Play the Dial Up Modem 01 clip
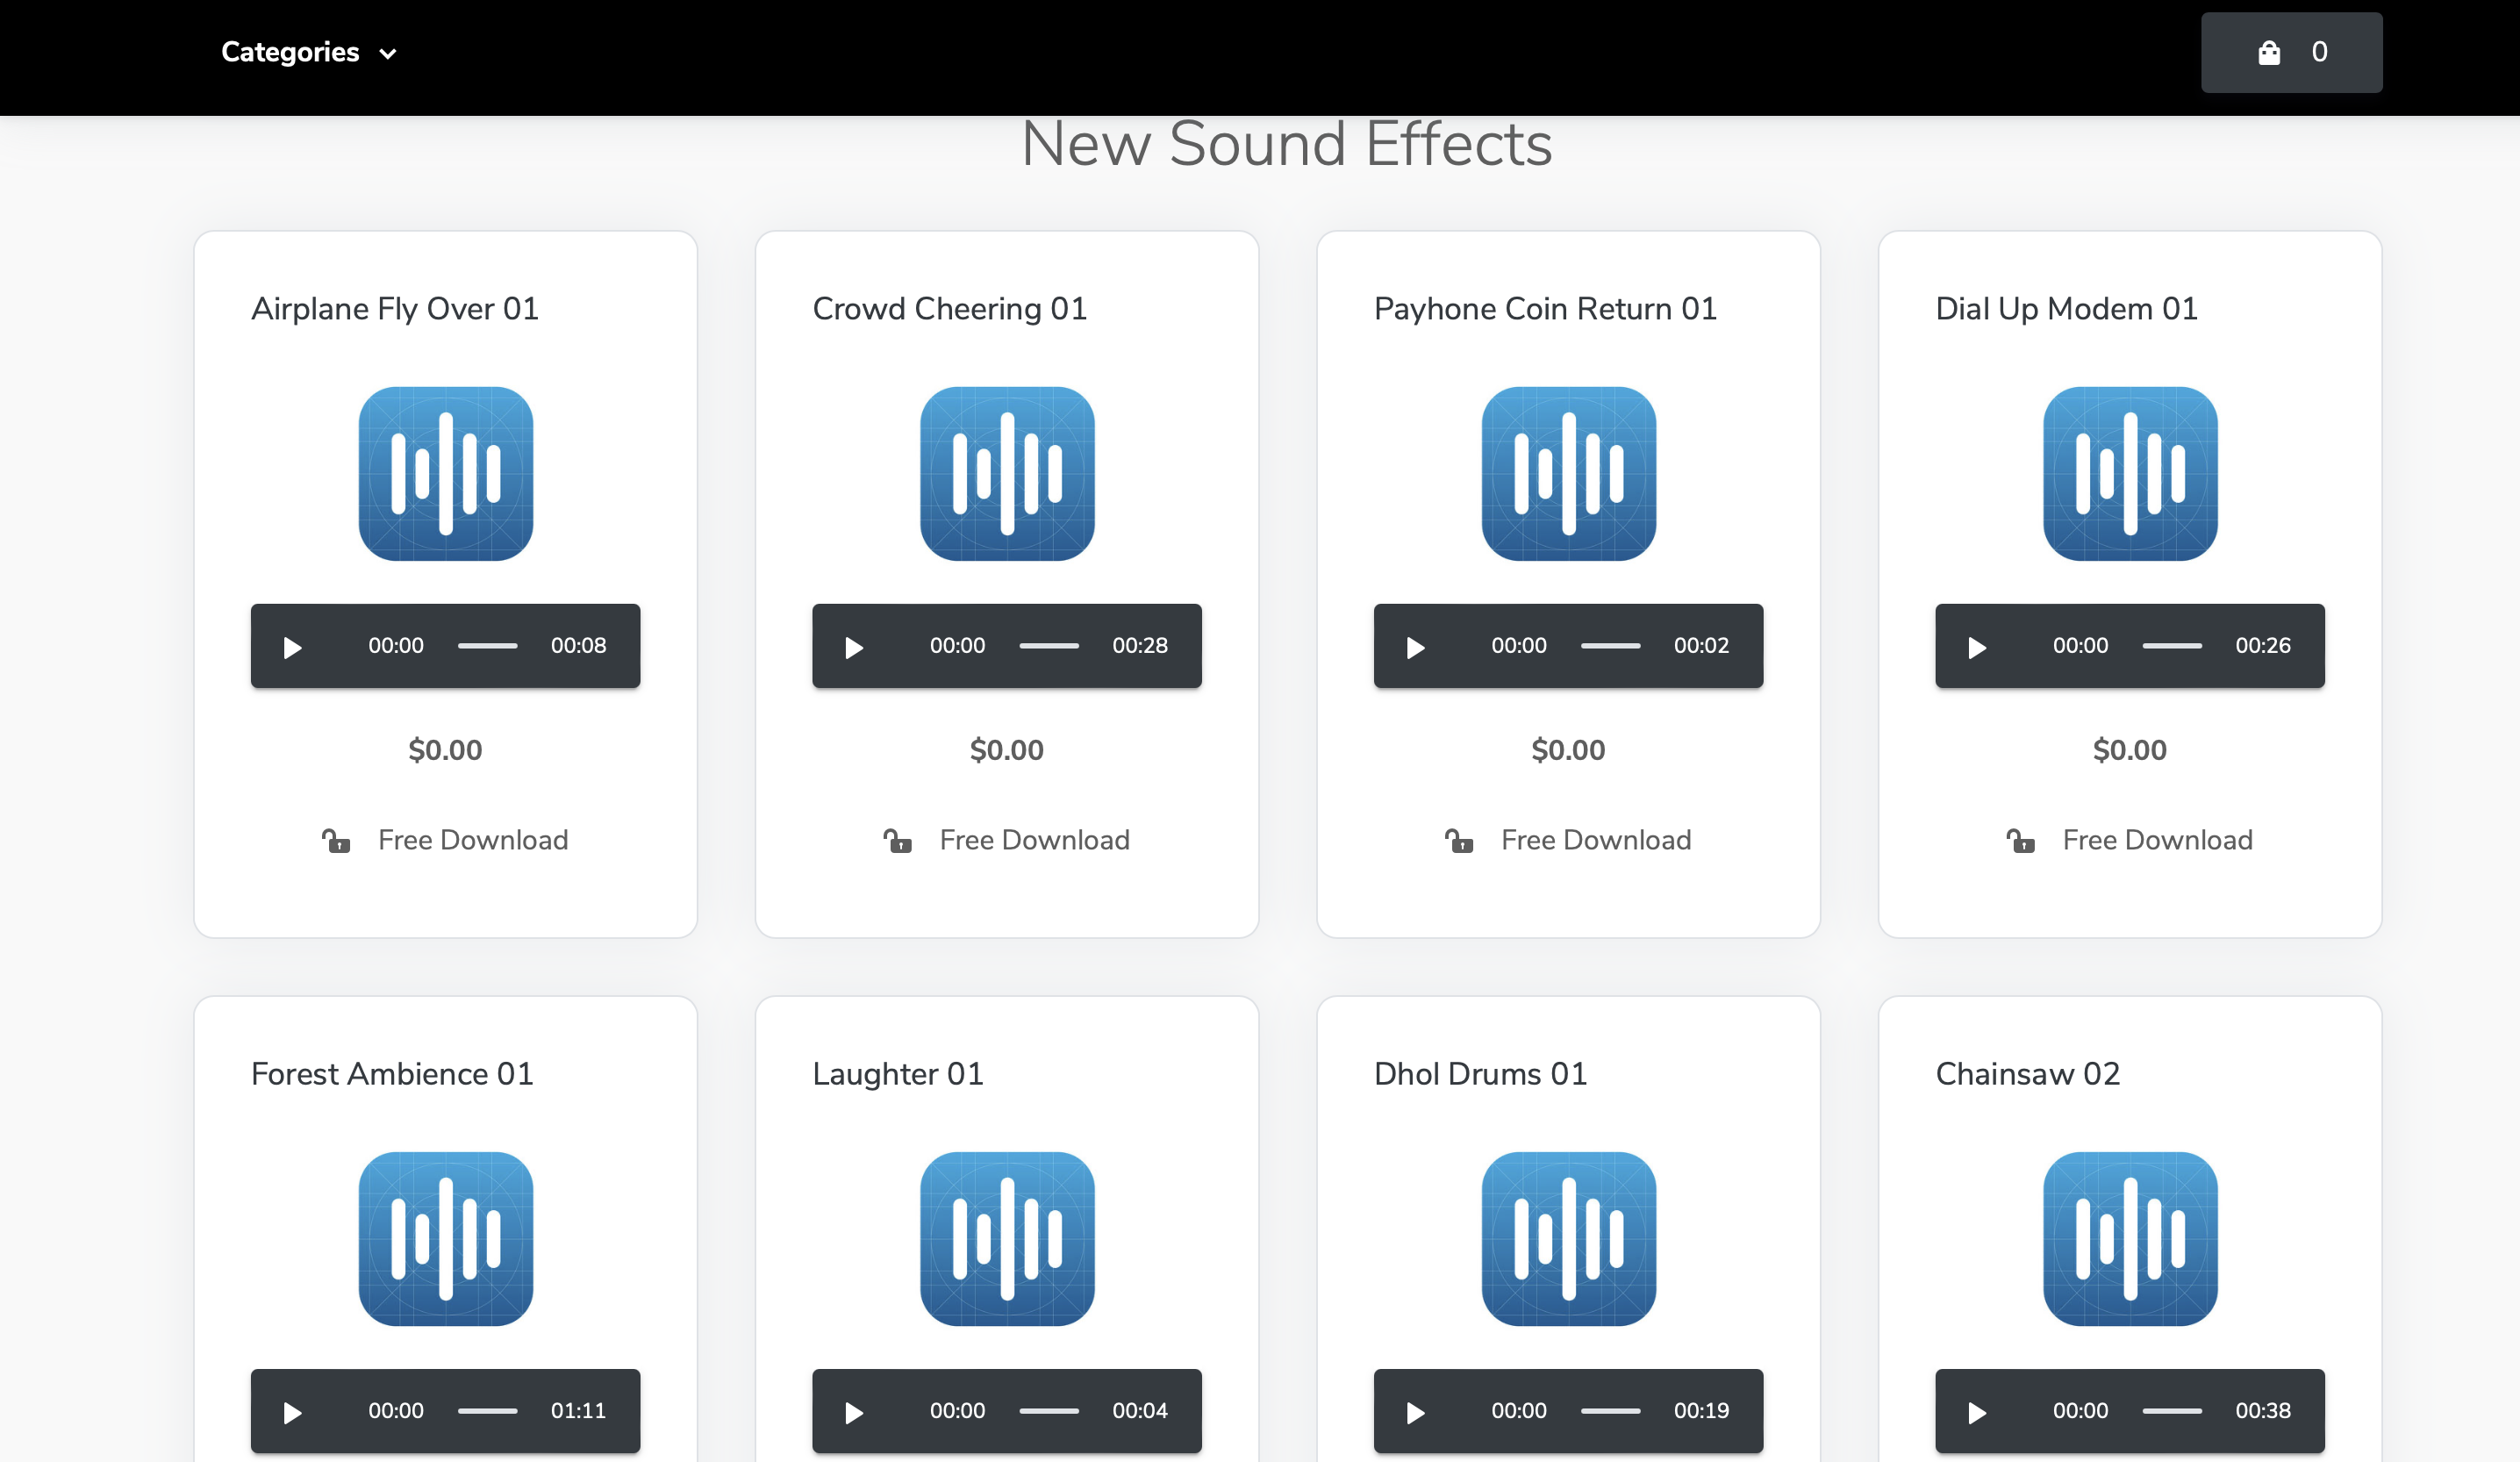Image resolution: width=2520 pixels, height=1462 pixels. pos(1977,647)
